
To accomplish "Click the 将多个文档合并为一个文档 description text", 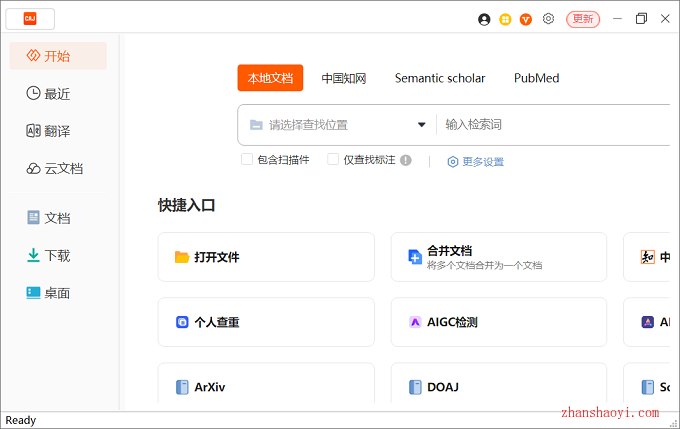I will pyautogui.click(x=484, y=265).
